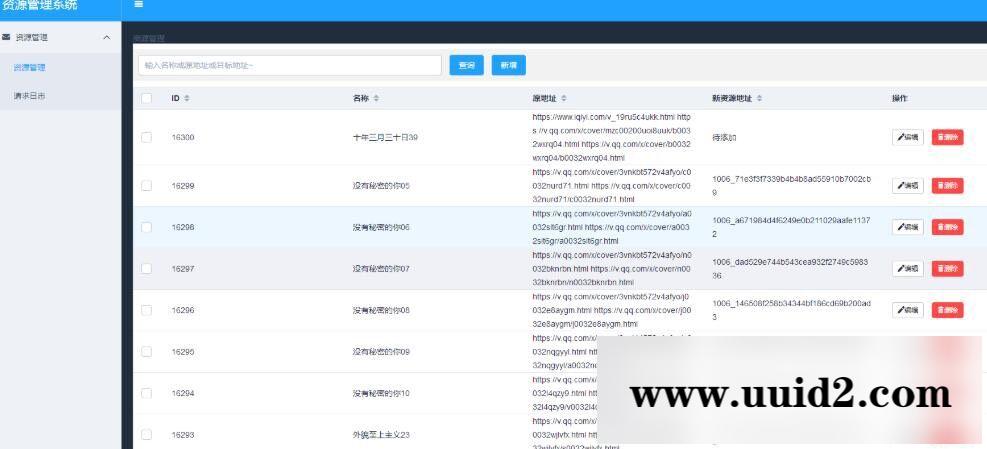Delete the 没有秘密的你08 row

tap(947, 310)
